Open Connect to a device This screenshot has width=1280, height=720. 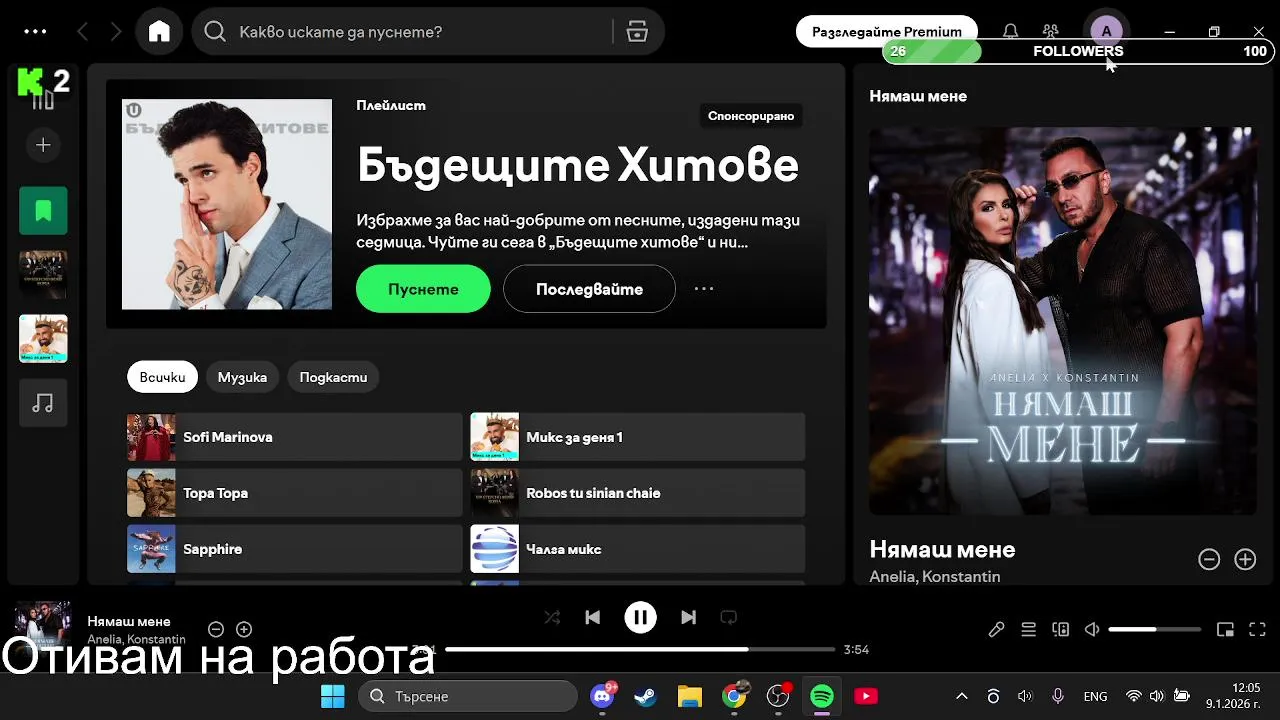[1061, 629]
